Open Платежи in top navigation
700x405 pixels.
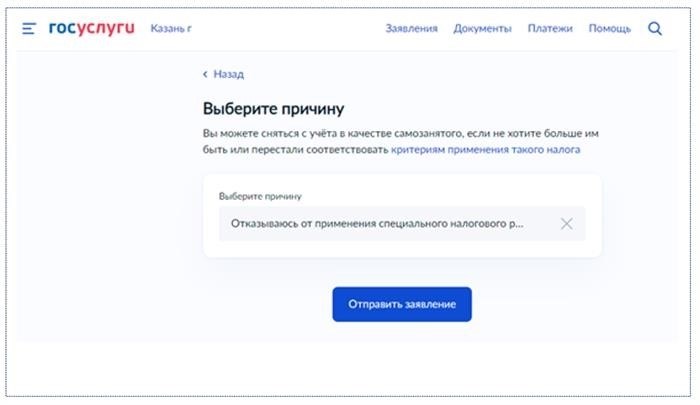coord(550,29)
